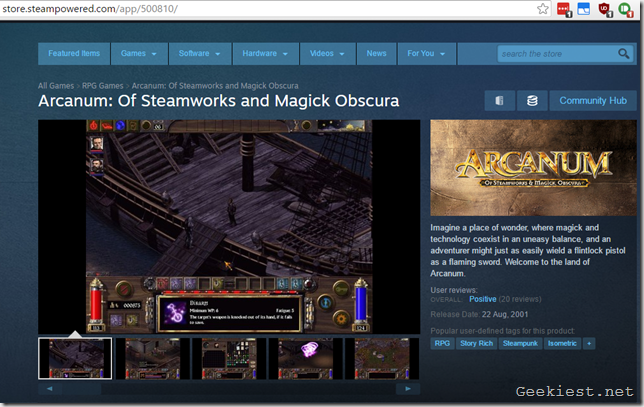This screenshot has width=644, height=407.
Task: Click the green circular extension icon
Action: click(x=625, y=9)
